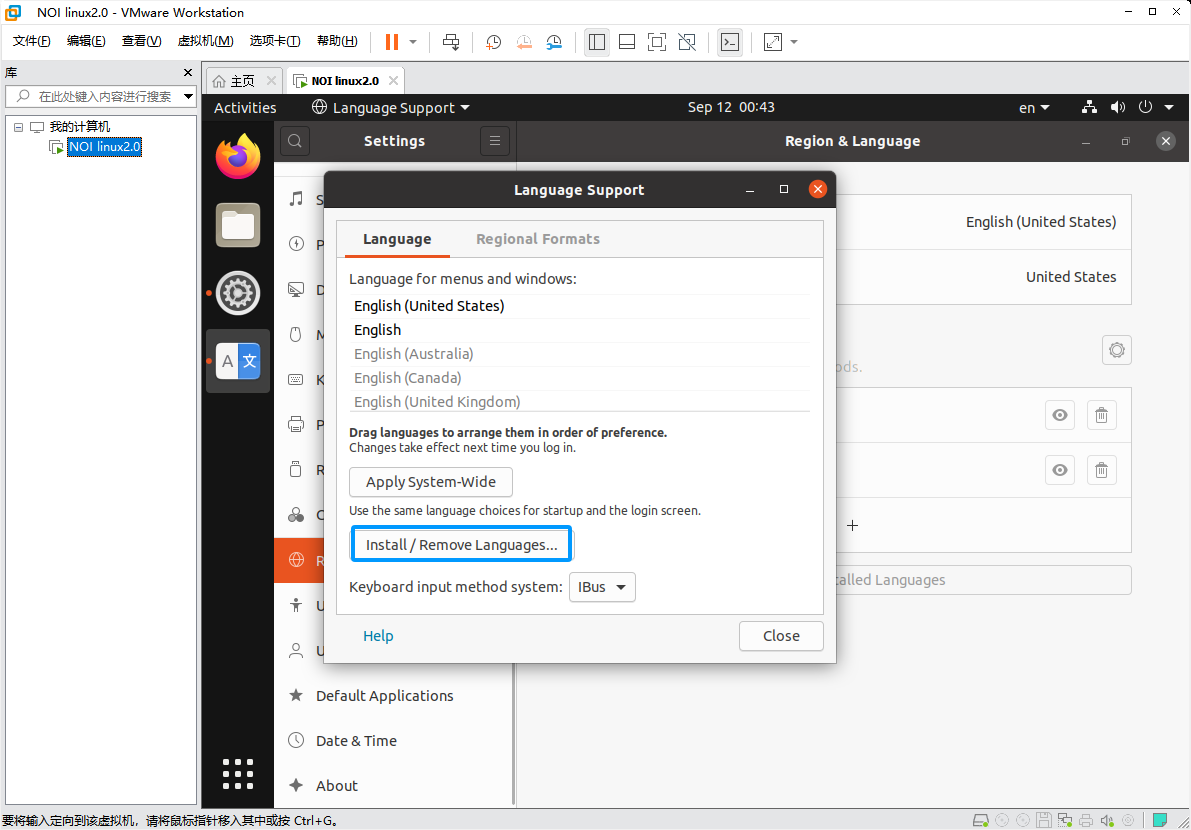Click the Settings search icon button

tap(295, 140)
